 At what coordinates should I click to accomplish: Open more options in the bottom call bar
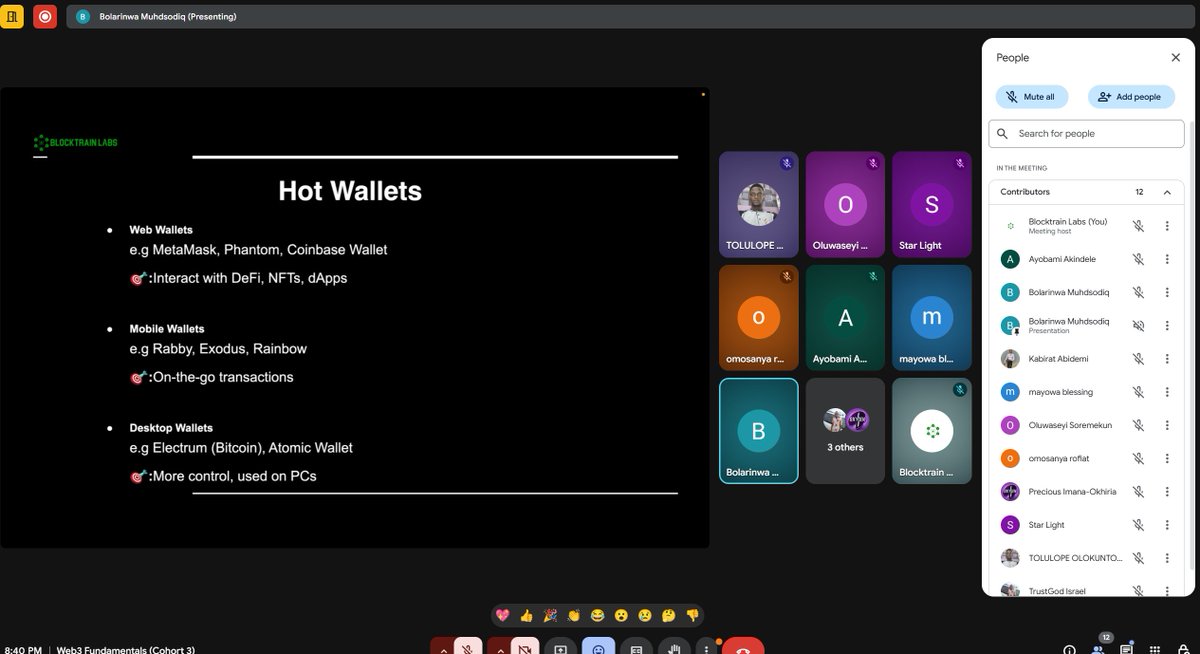[x=707, y=648]
